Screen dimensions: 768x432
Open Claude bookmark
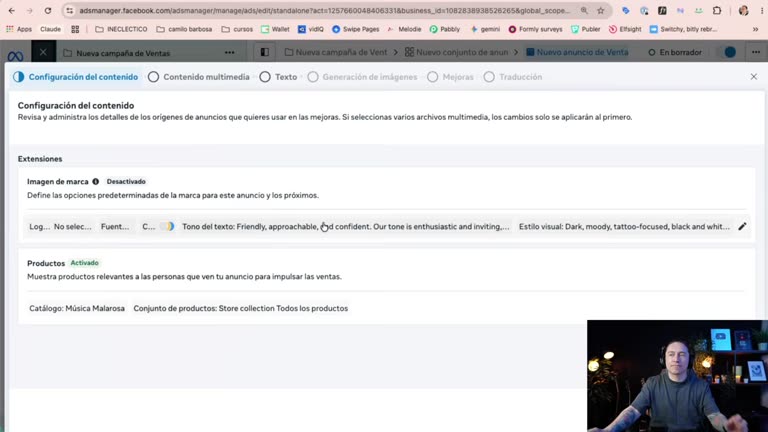tap(50, 29)
